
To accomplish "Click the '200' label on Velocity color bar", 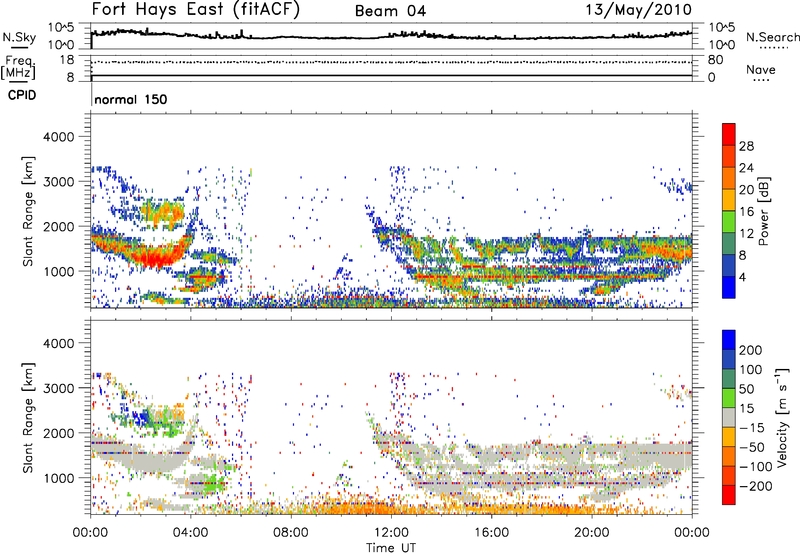I will (751, 350).
